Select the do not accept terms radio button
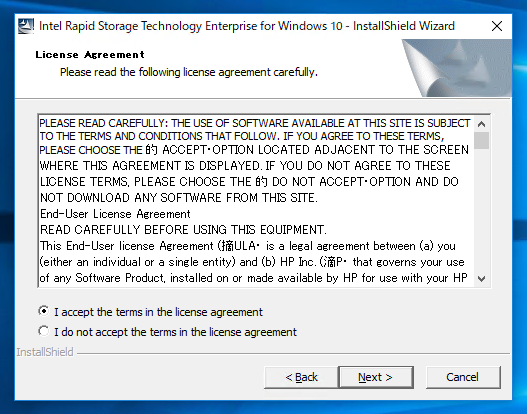Viewport: 527px width, 414px height. 43,331
